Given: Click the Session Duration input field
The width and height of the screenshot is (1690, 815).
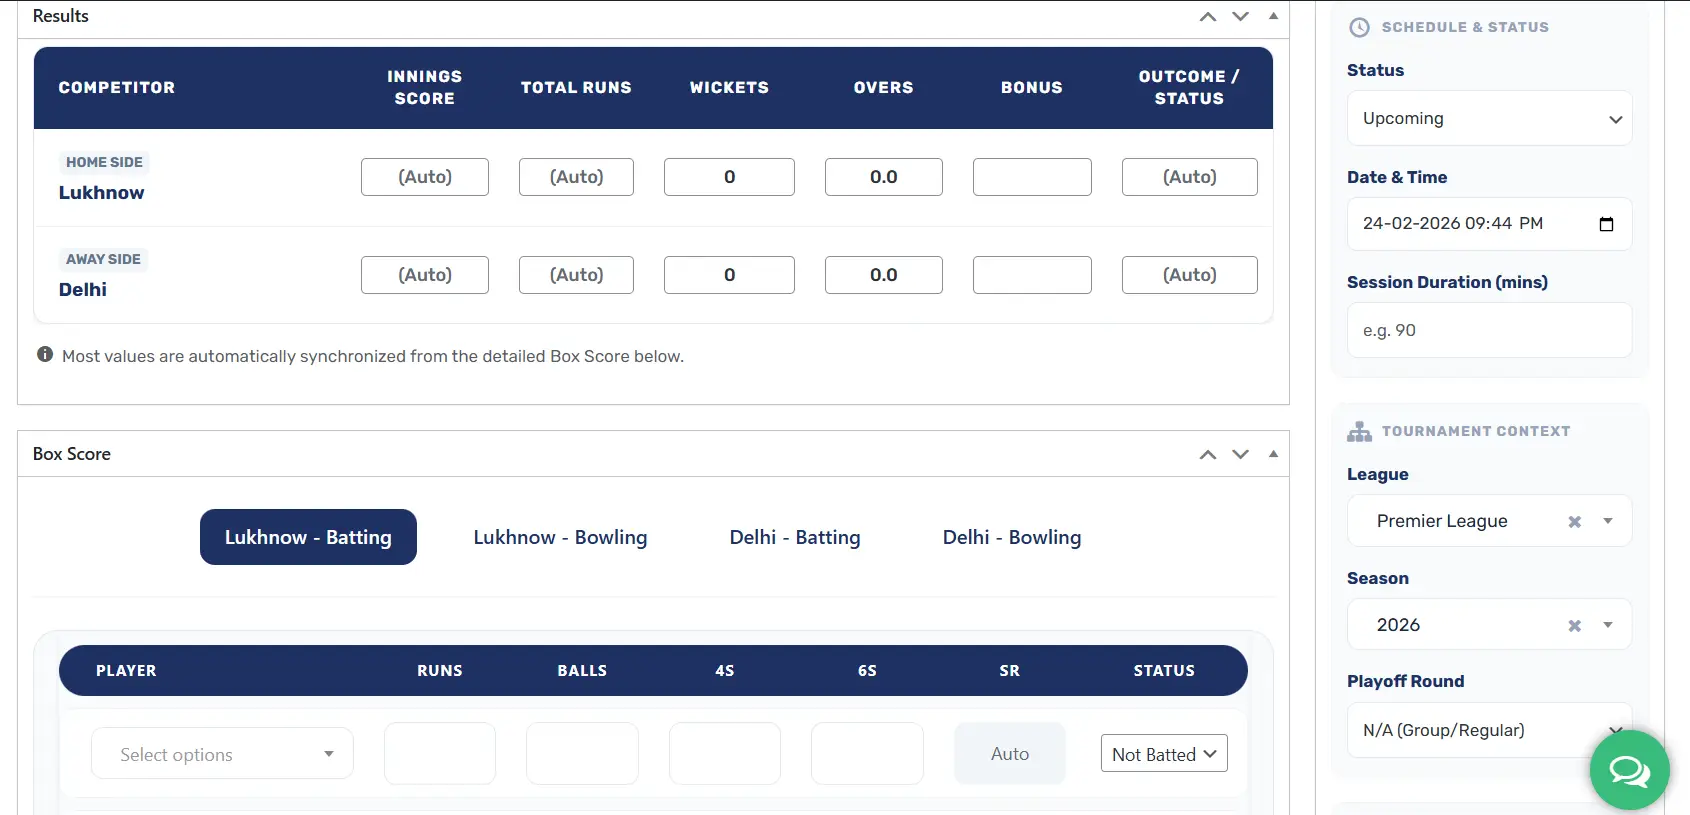Looking at the screenshot, I should click(x=1489, y=330).
